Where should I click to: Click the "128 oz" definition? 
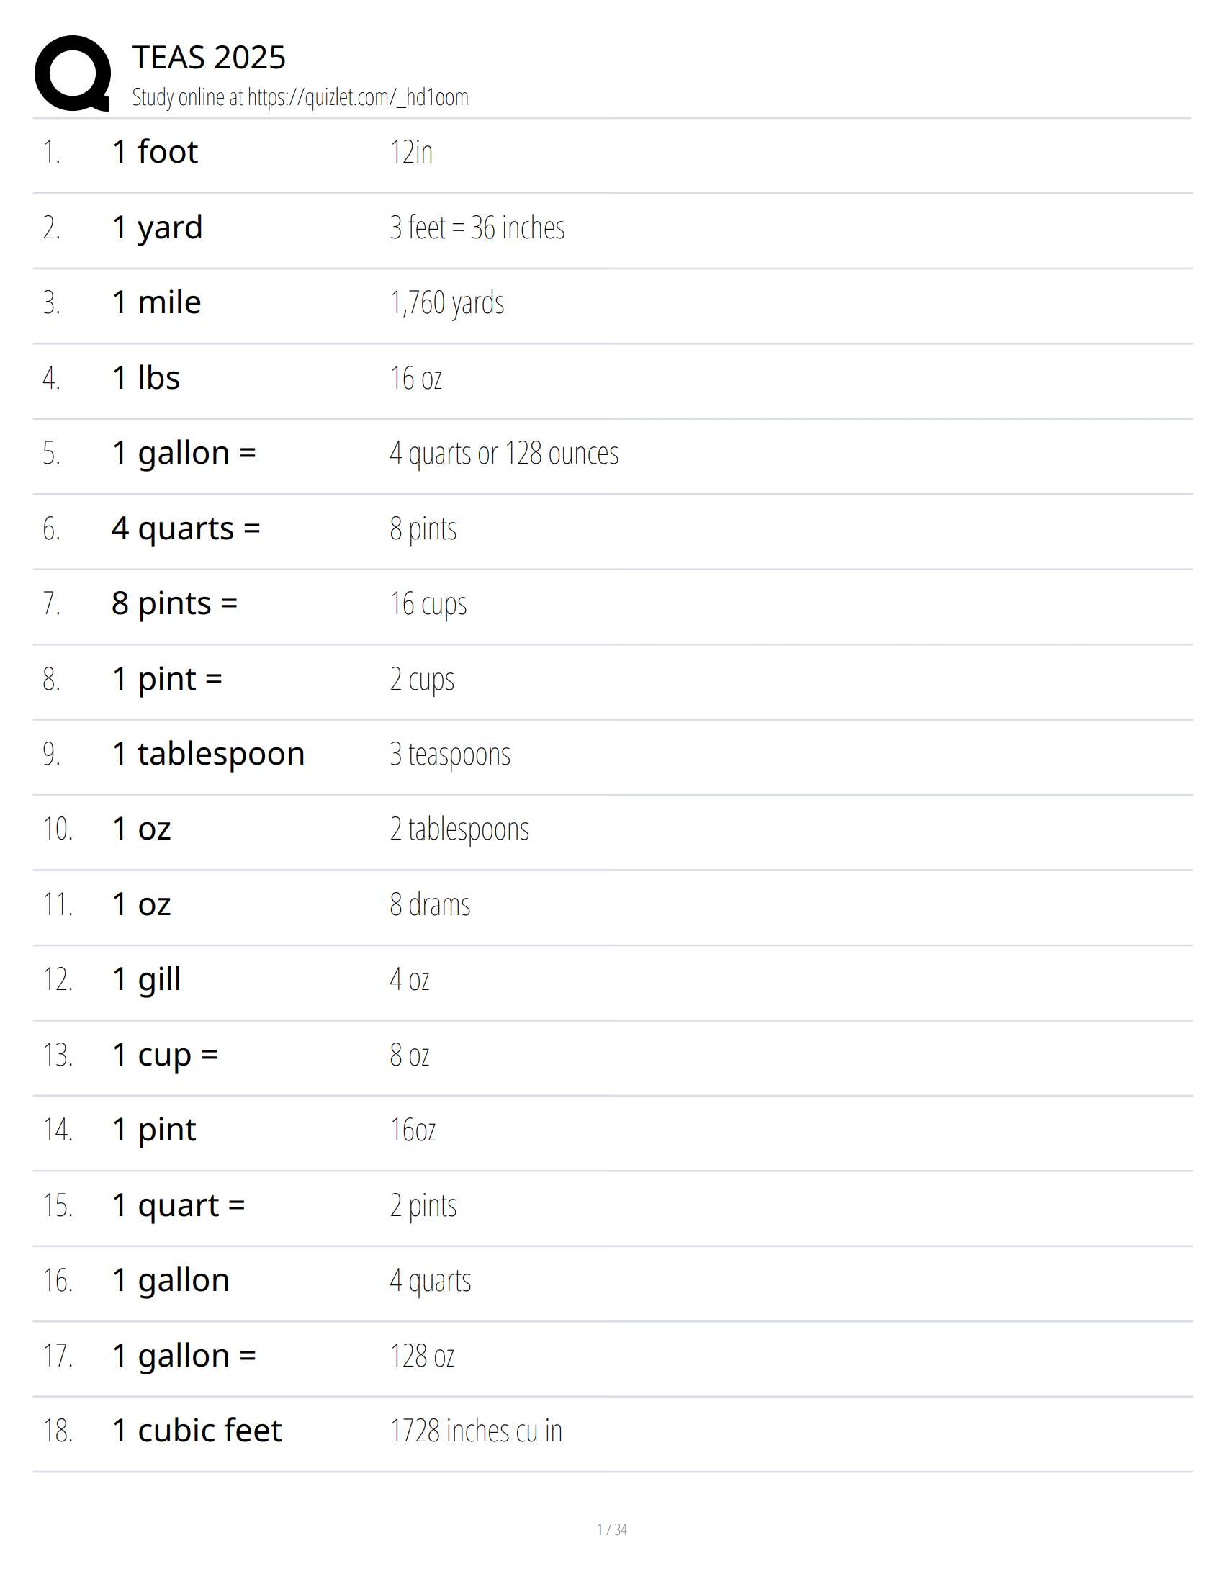click(x=422, y=1356)
